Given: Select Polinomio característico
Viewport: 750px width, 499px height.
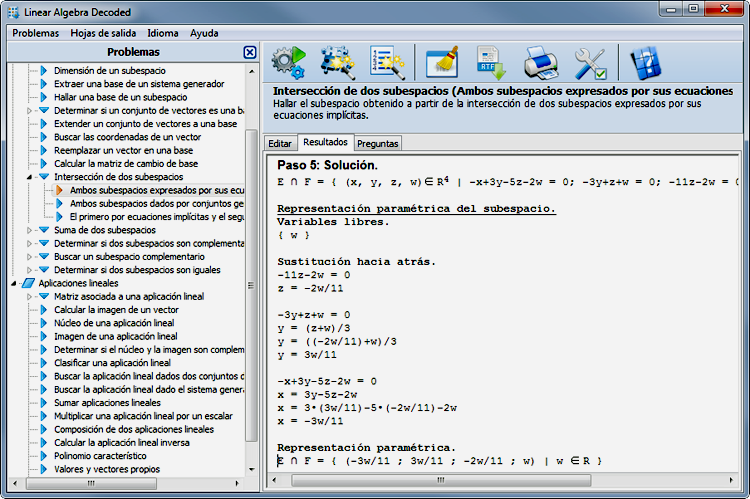Looking at the screenshot, I should pos(100,456).
